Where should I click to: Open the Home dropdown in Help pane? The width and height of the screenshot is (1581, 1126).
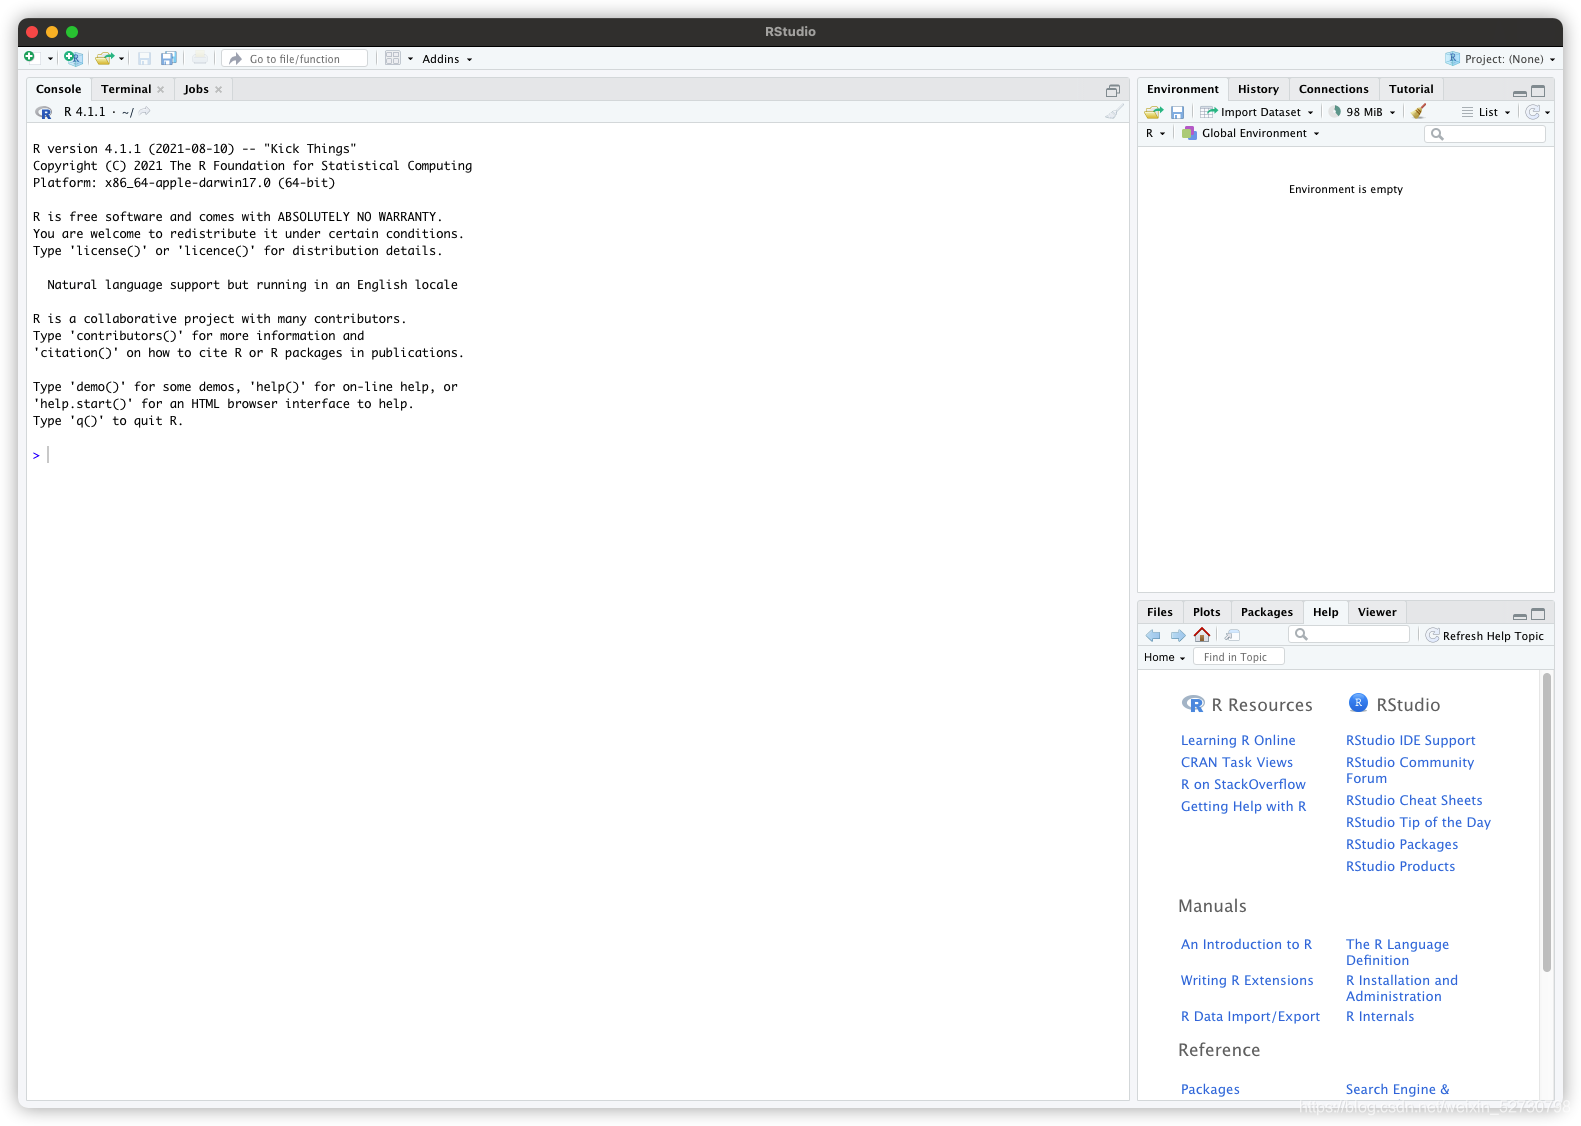pyautogui.click(x=1164, y=657)
